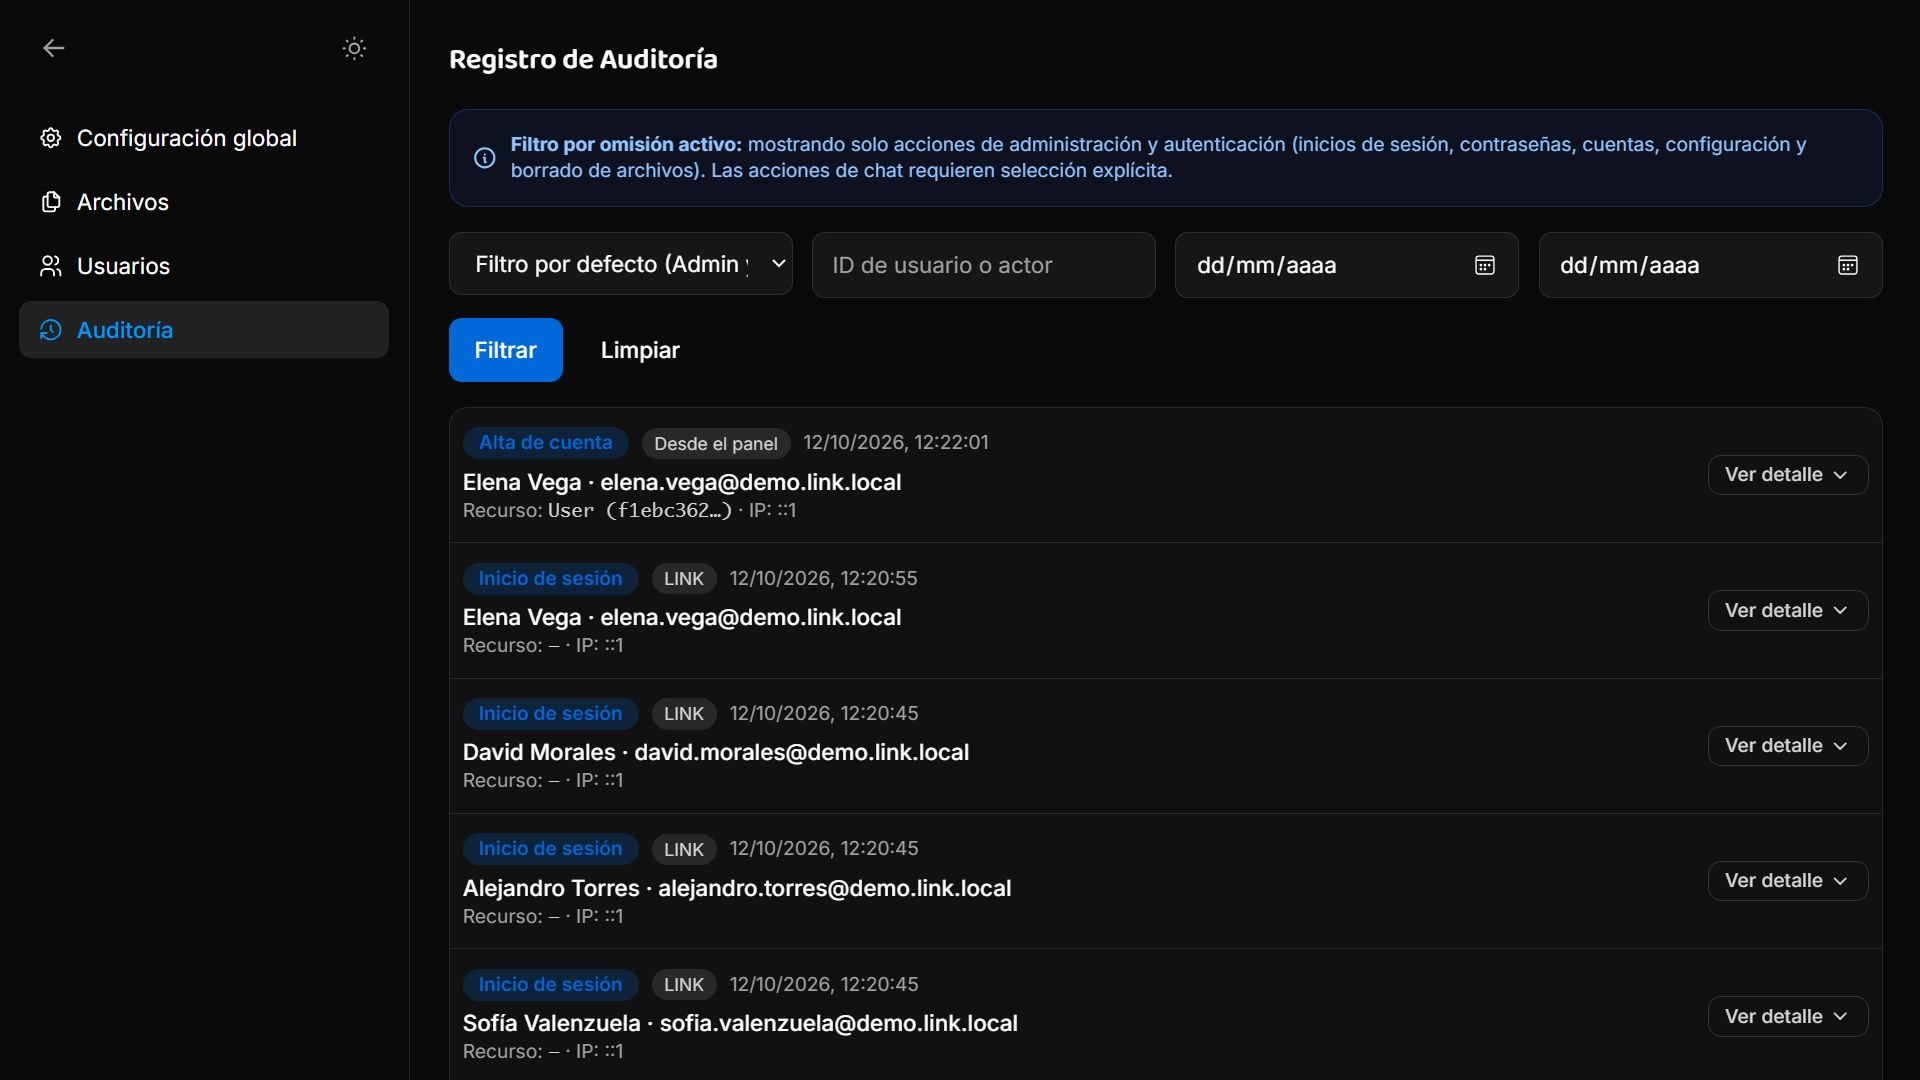The height and width of the screenshot is (1080, 1920).
Task: Click the Filtrar button
Action: click(x=506, y=350)
